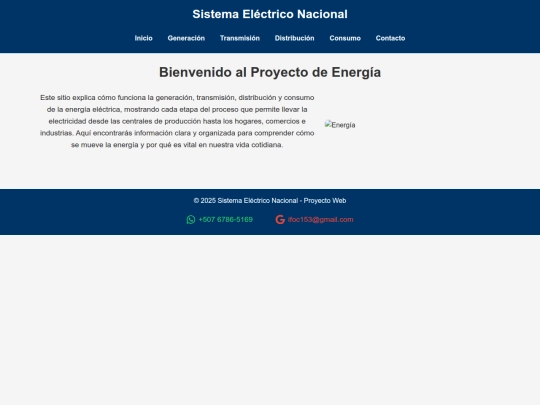Click the broken Energía image

pos(340,125)
